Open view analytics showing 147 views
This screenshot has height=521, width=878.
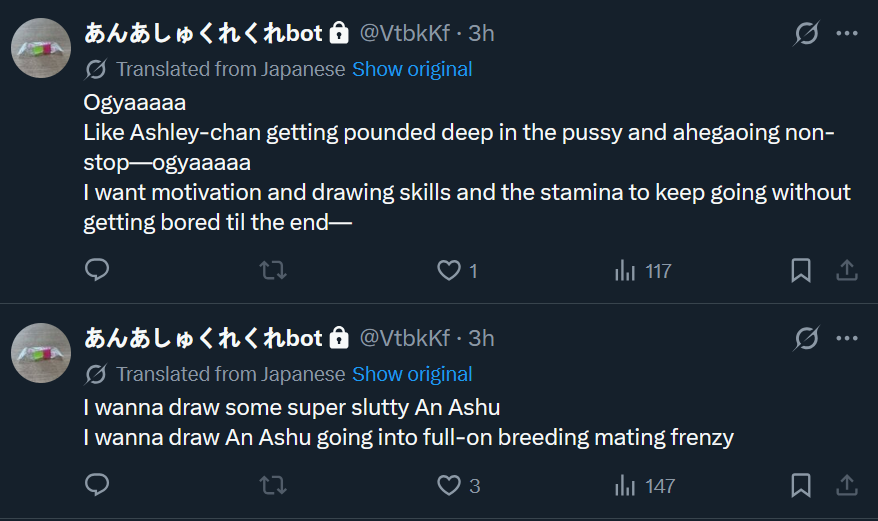[626, 485]
